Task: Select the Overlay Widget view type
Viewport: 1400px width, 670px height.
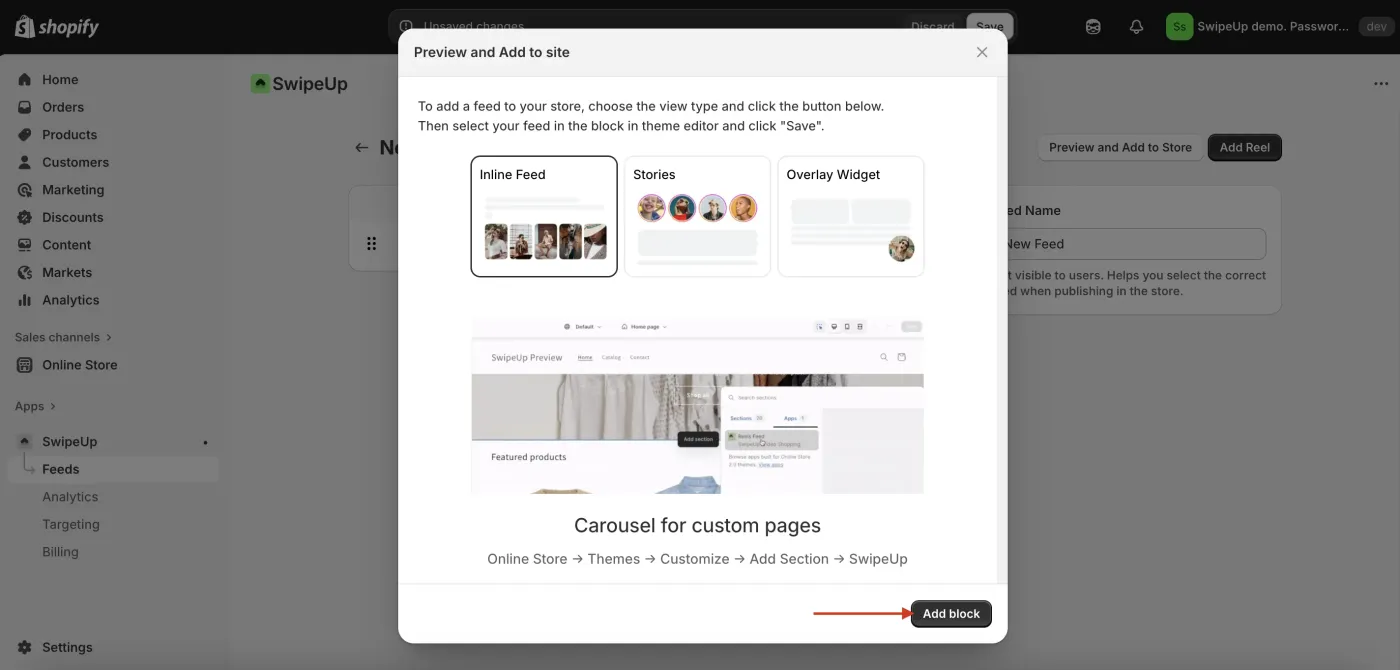Action: click(x=850, y=216)
